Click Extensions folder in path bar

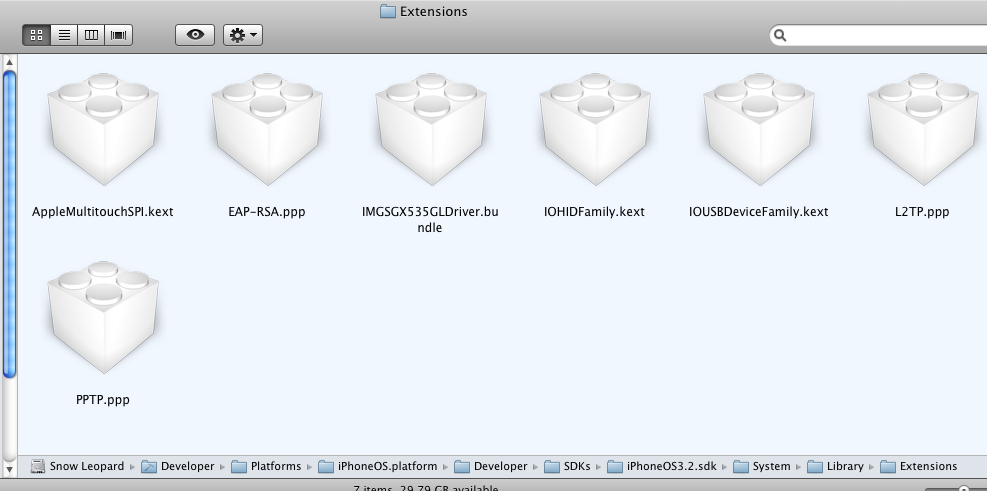(x=918, y=466)
